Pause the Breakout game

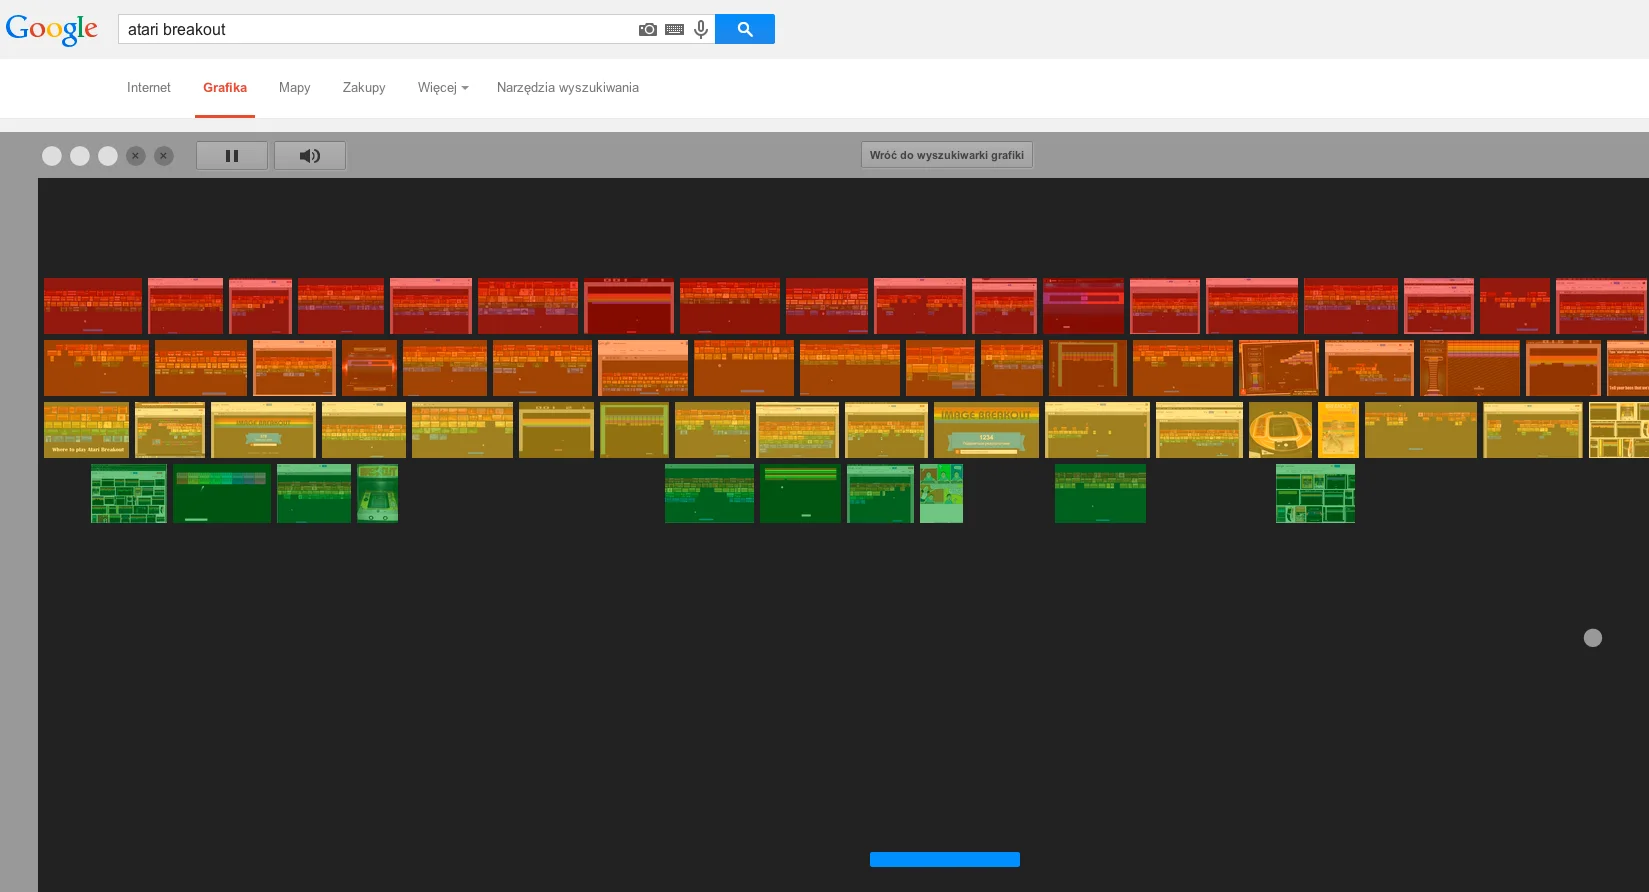pos(232,155)
